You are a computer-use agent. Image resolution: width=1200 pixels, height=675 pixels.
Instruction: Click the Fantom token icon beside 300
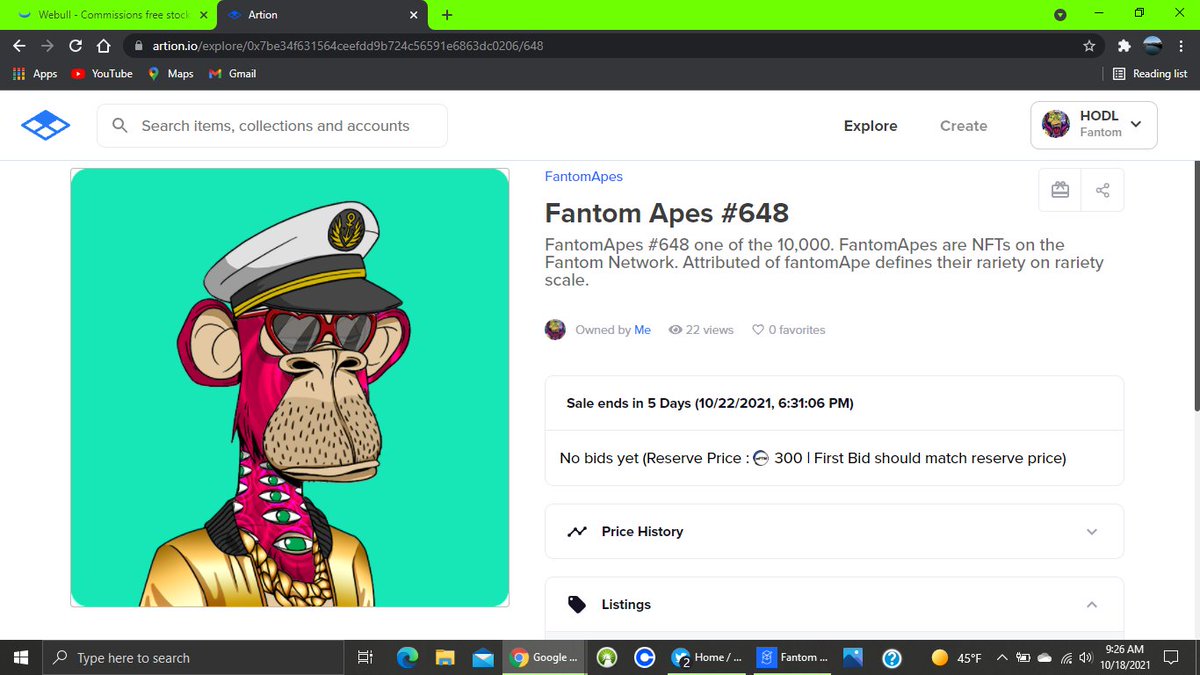(x=760, y=458)
